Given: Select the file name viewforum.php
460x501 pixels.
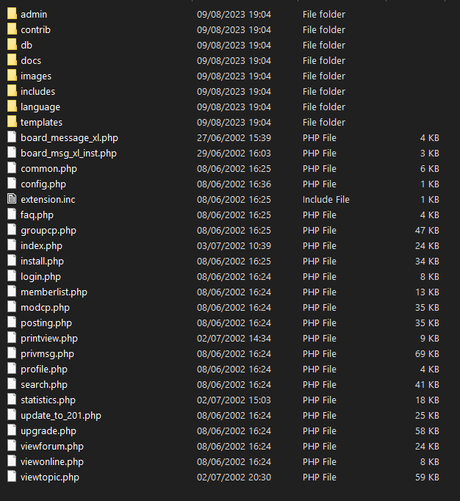Looking at the screenshot, I should point(52,447).
